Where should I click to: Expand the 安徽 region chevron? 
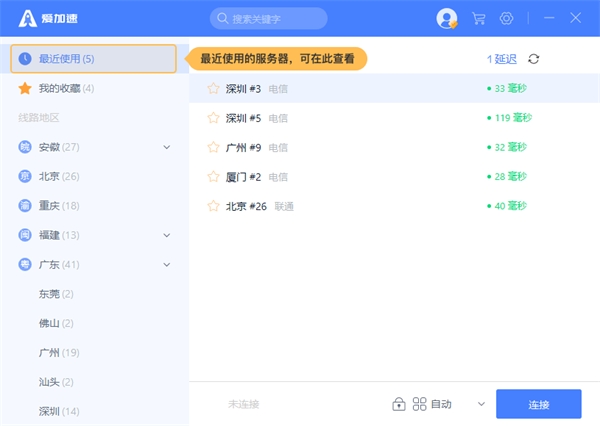(x=167, y=148)
